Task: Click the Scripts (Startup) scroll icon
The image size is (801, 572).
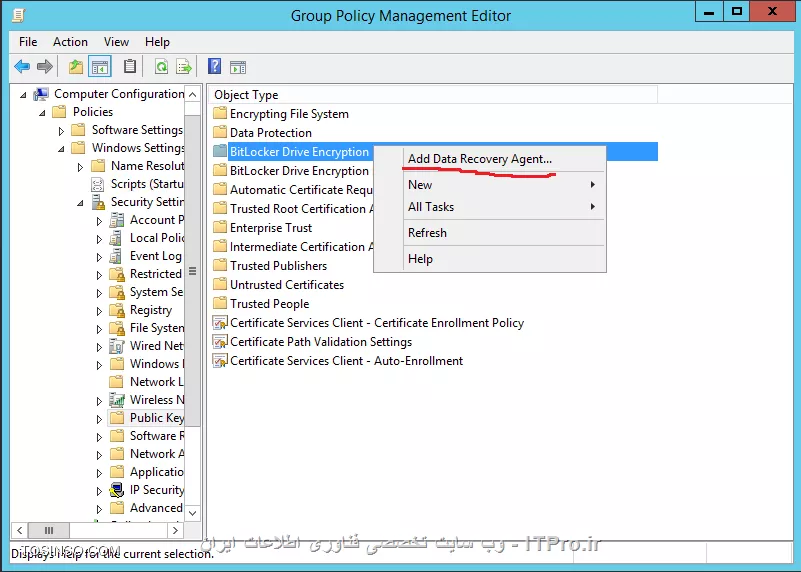Action: [97, 184]
